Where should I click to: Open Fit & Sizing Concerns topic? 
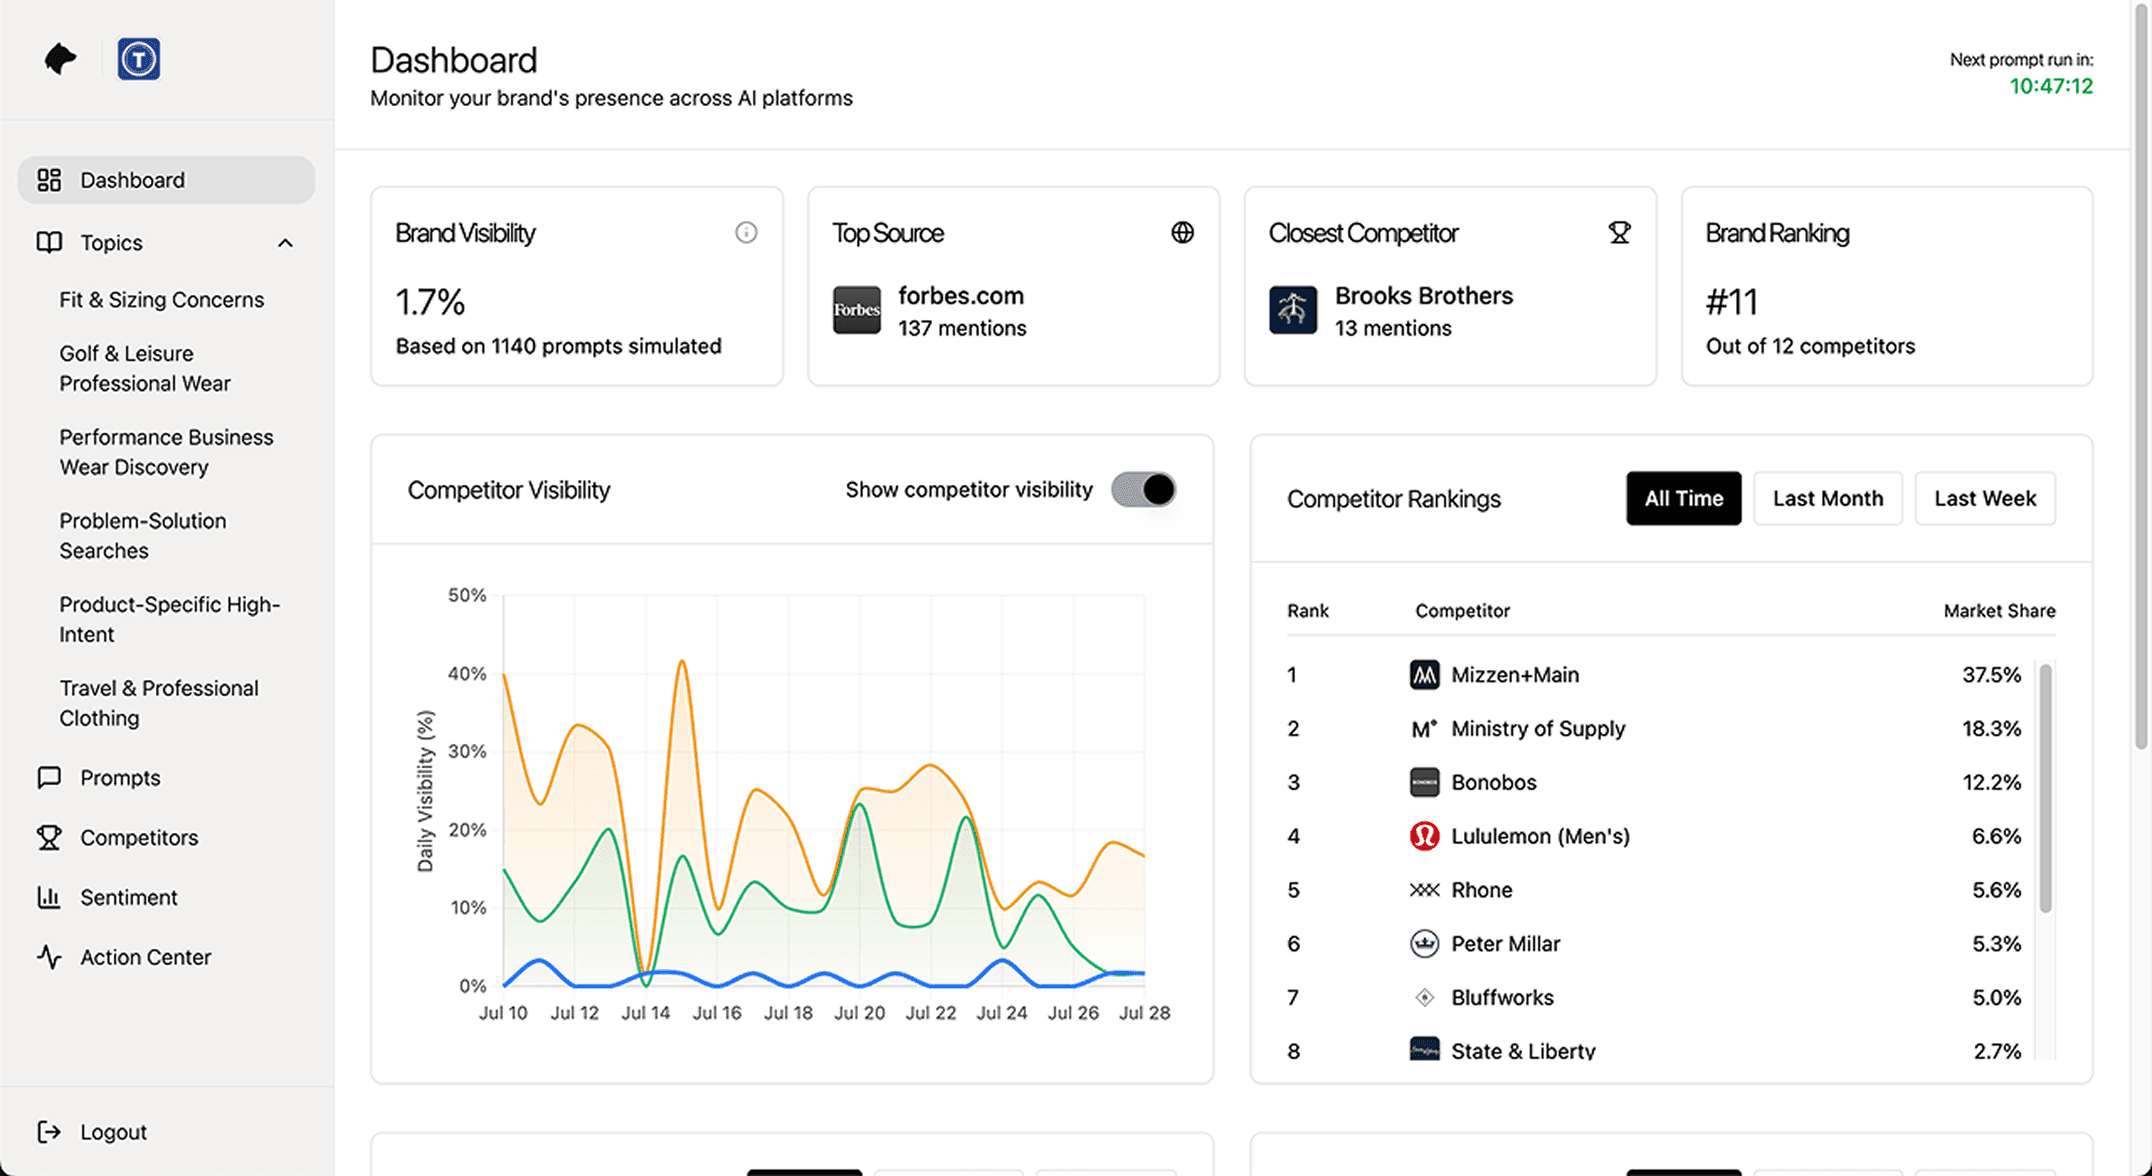click(161, 299)
